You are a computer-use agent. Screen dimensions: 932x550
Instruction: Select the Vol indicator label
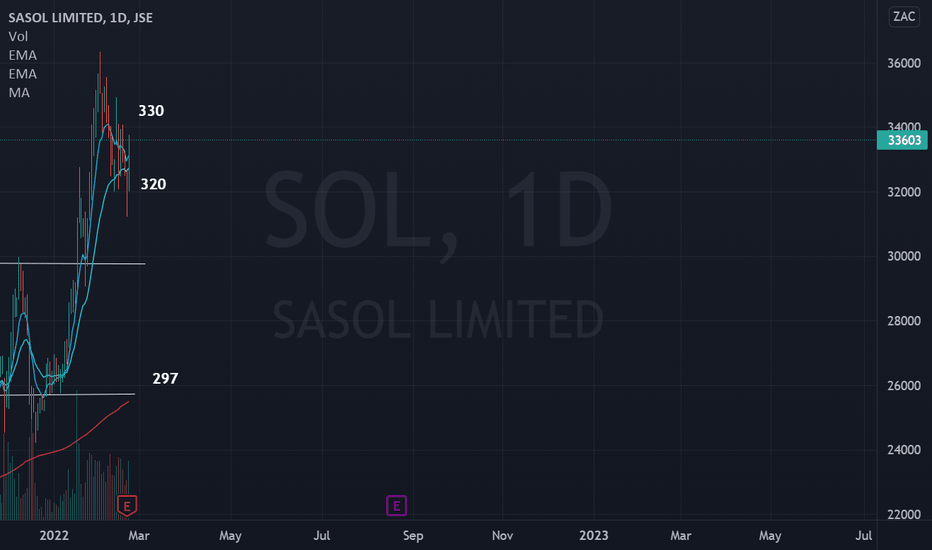point(18,36)
